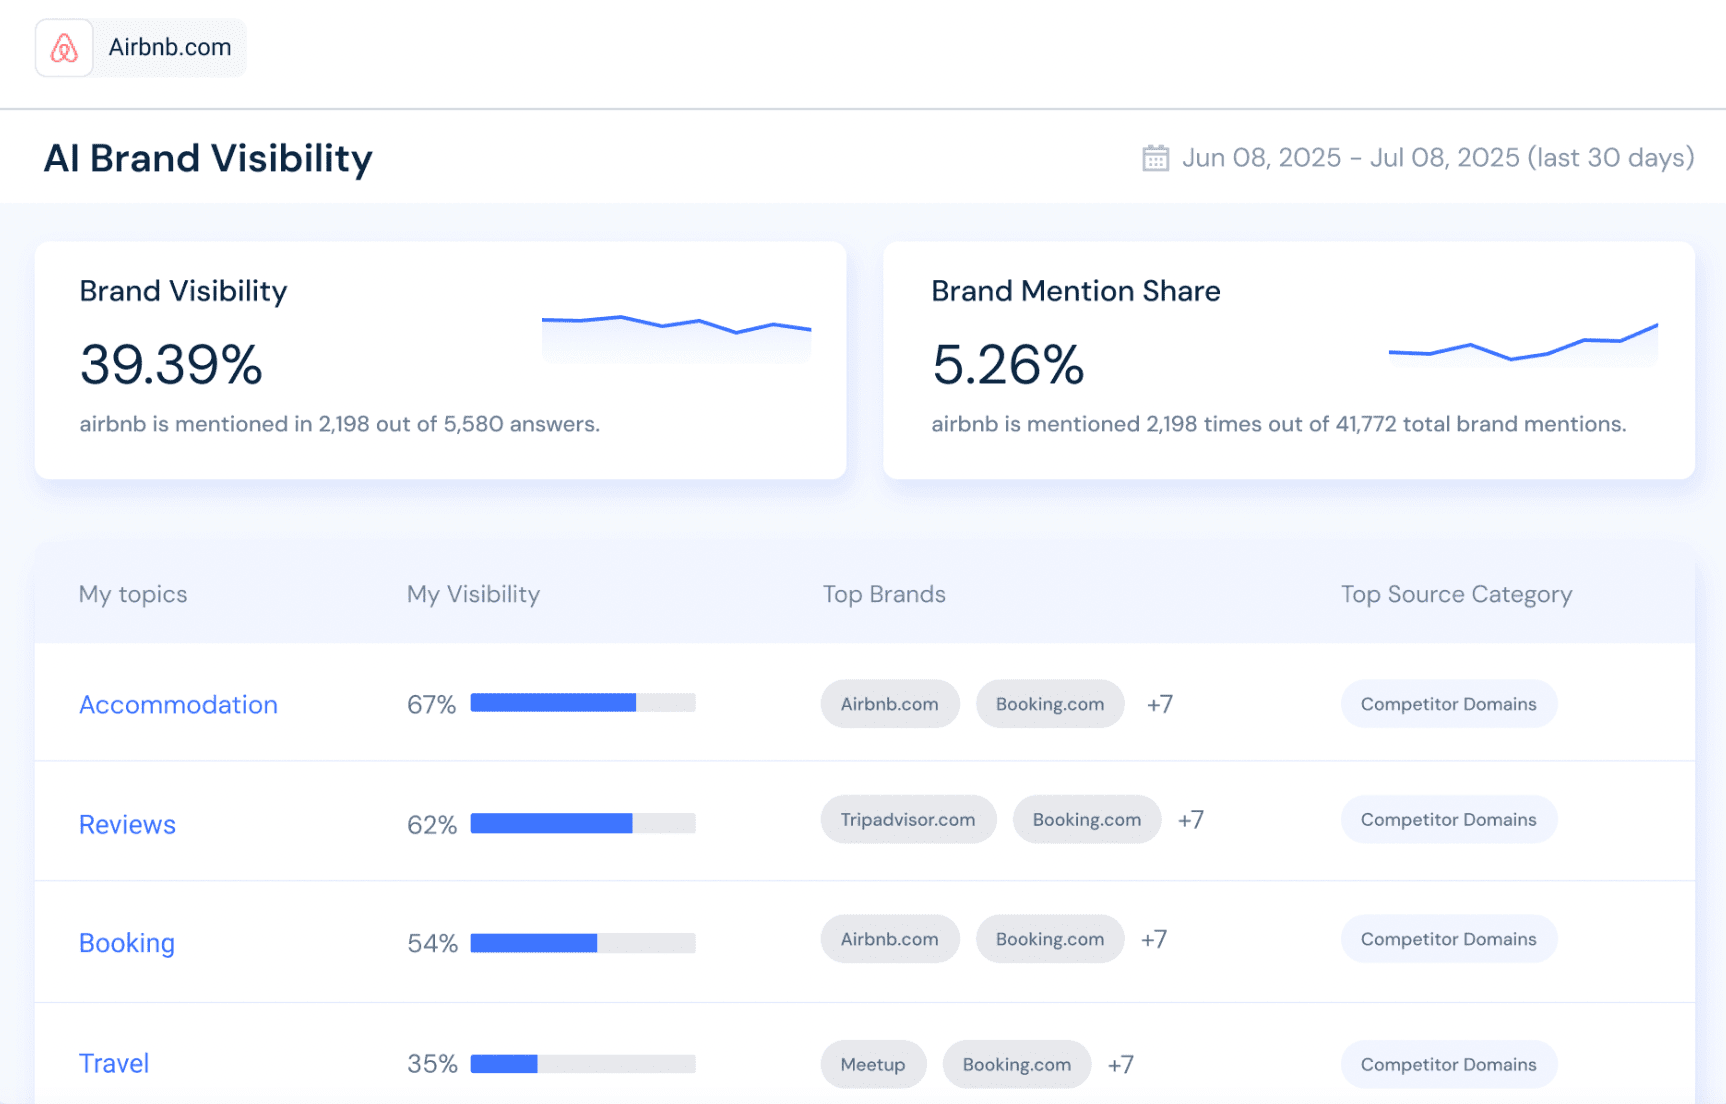Sort by My Visibility column header
1726x1104 pixels.
473,594
